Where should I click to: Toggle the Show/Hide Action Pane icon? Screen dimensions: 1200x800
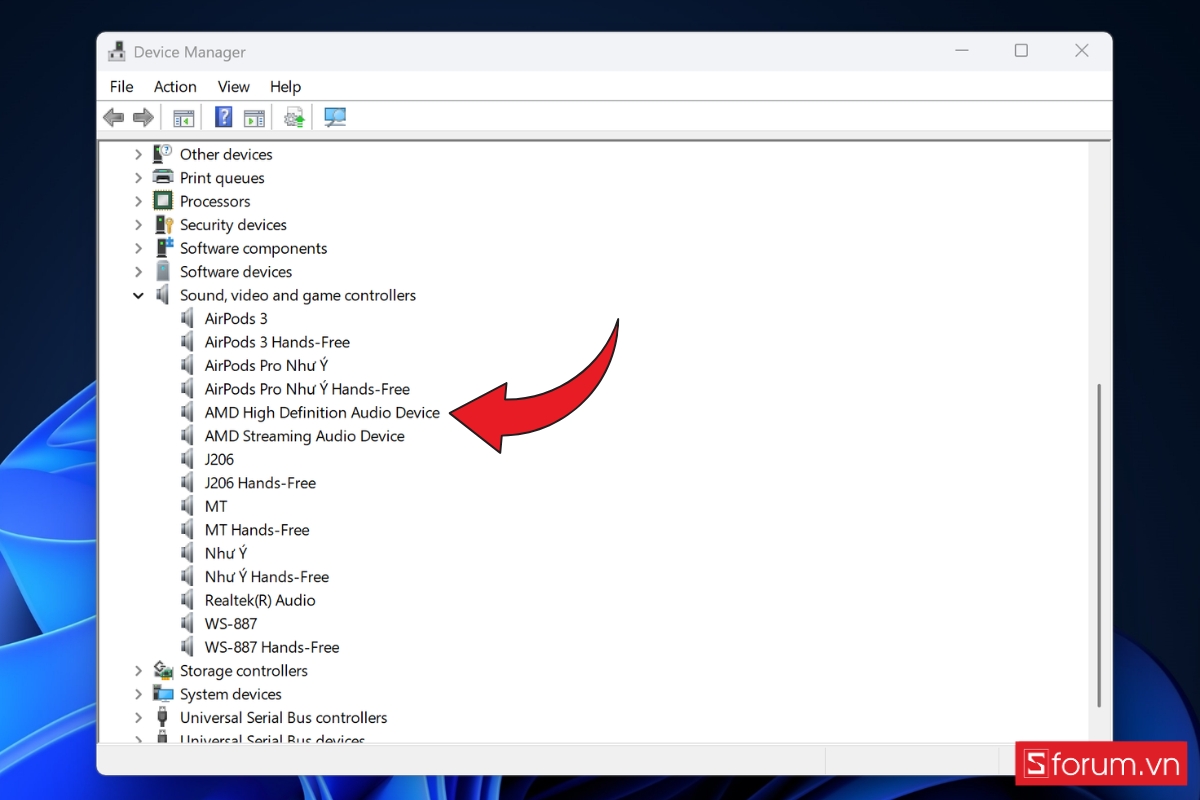[254, 118]
